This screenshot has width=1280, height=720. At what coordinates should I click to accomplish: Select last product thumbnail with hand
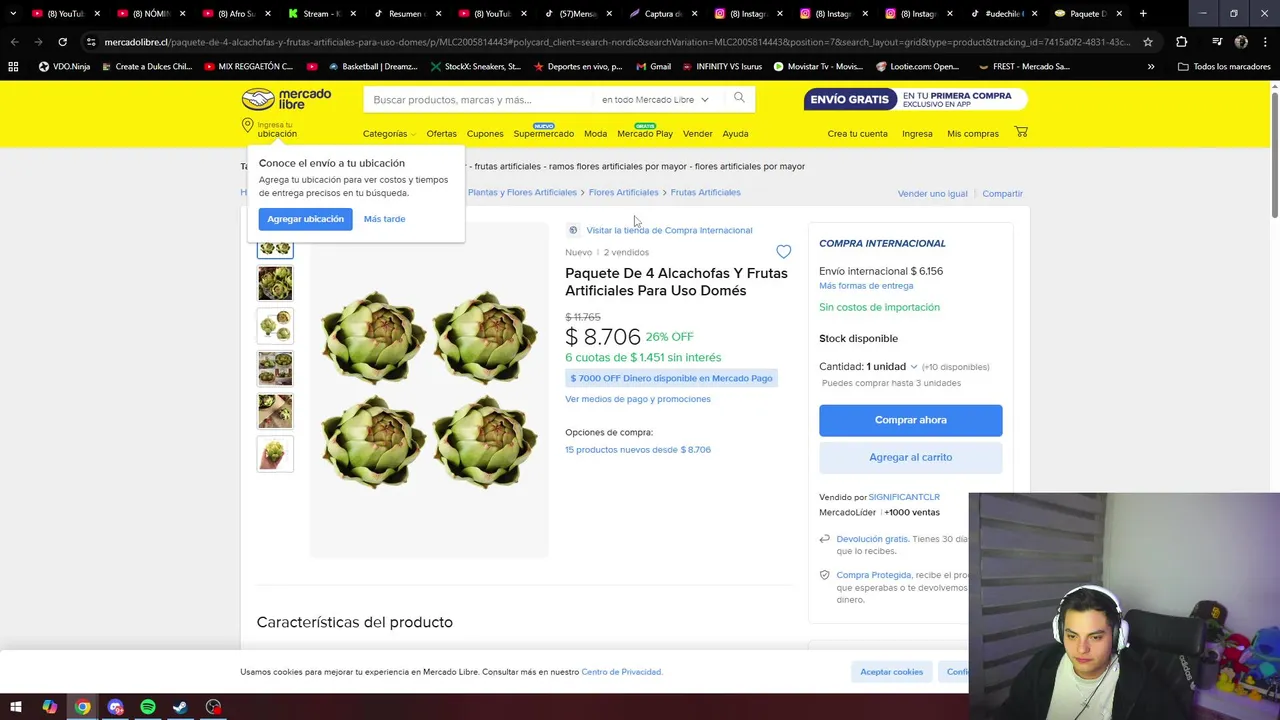coord(275,454)
